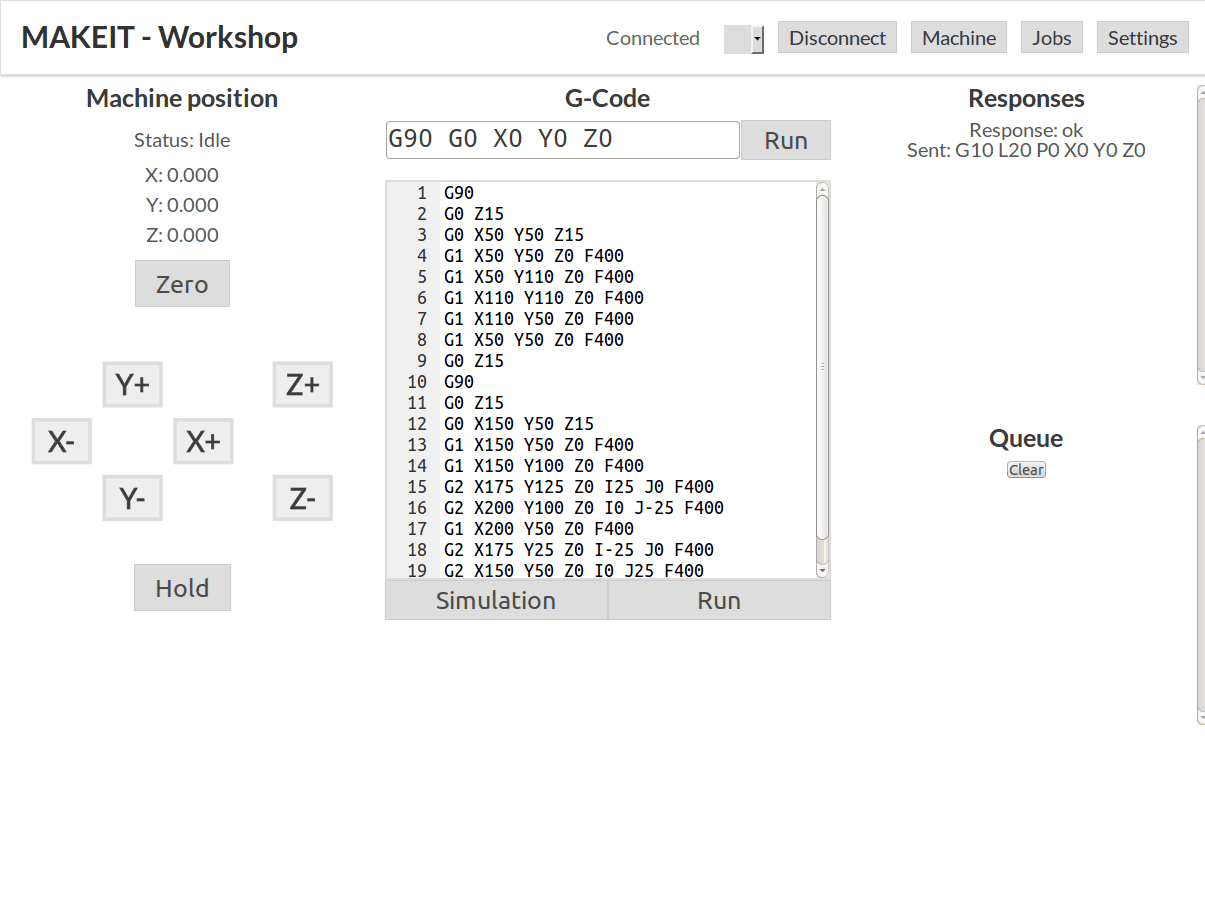Raise the spindle with Z+

(x=302, y=384)
